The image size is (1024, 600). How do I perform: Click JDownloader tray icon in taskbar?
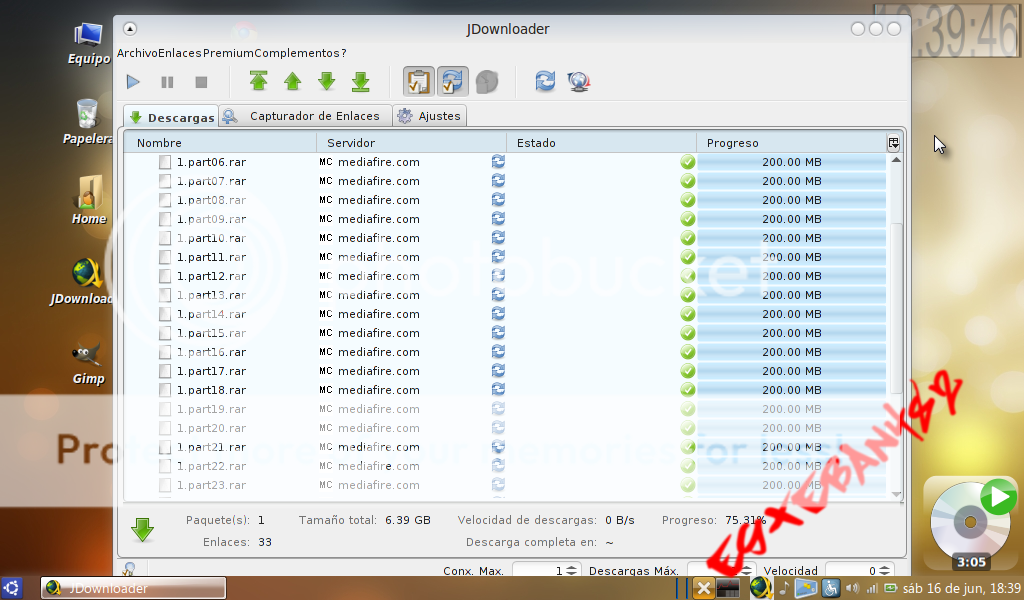tap(760, 588)
